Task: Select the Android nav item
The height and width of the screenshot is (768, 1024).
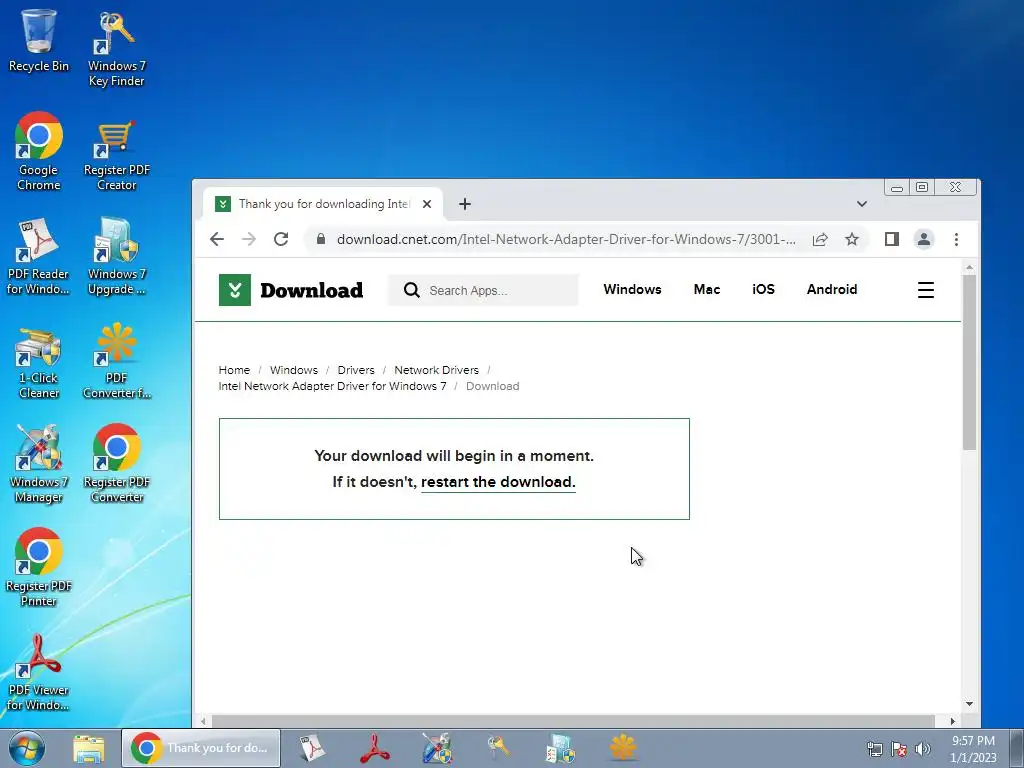Action: (831, 289)
